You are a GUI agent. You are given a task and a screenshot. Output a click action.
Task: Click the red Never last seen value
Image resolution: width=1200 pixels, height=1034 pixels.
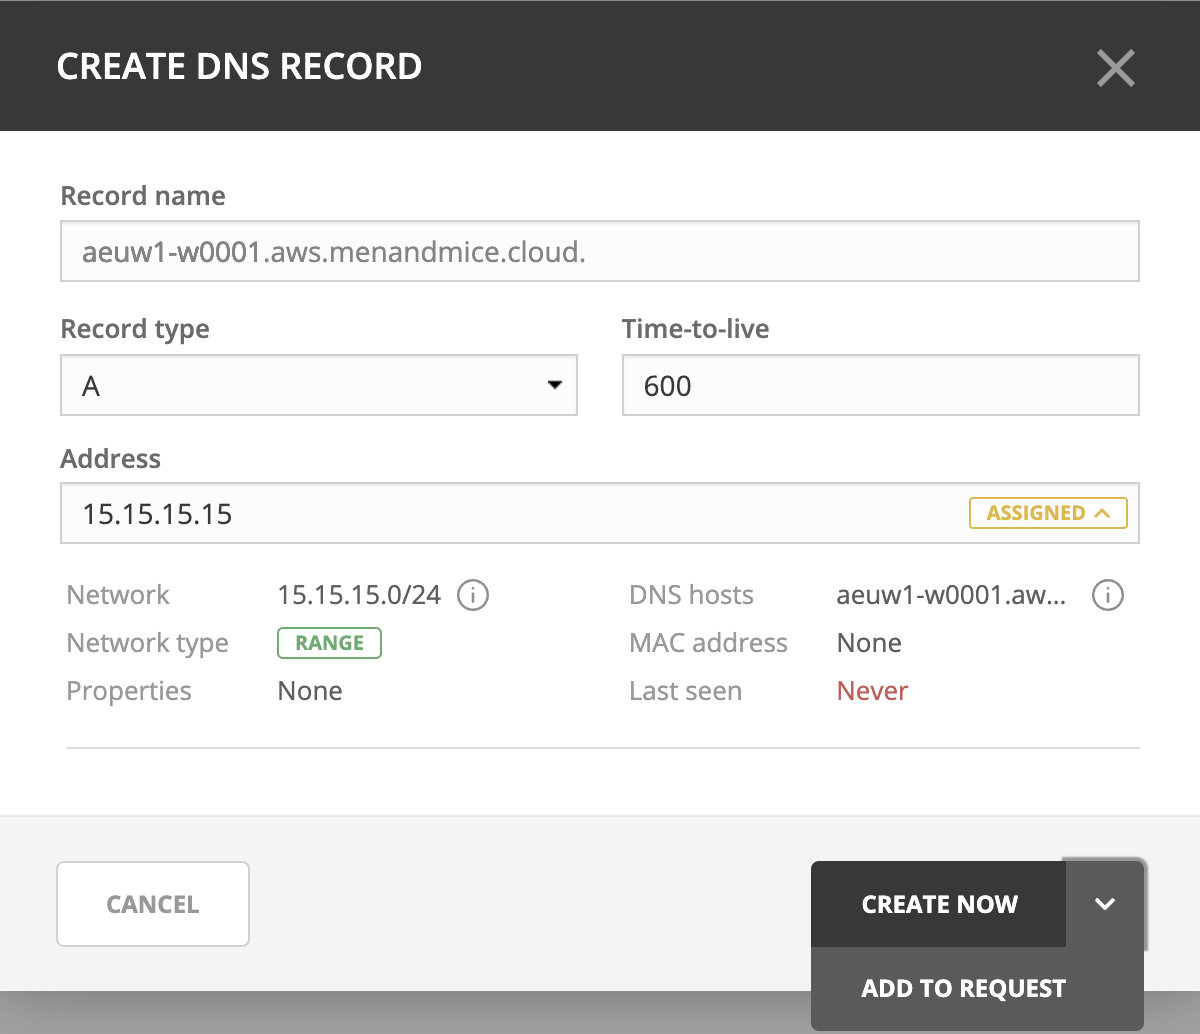click(872, 691)
